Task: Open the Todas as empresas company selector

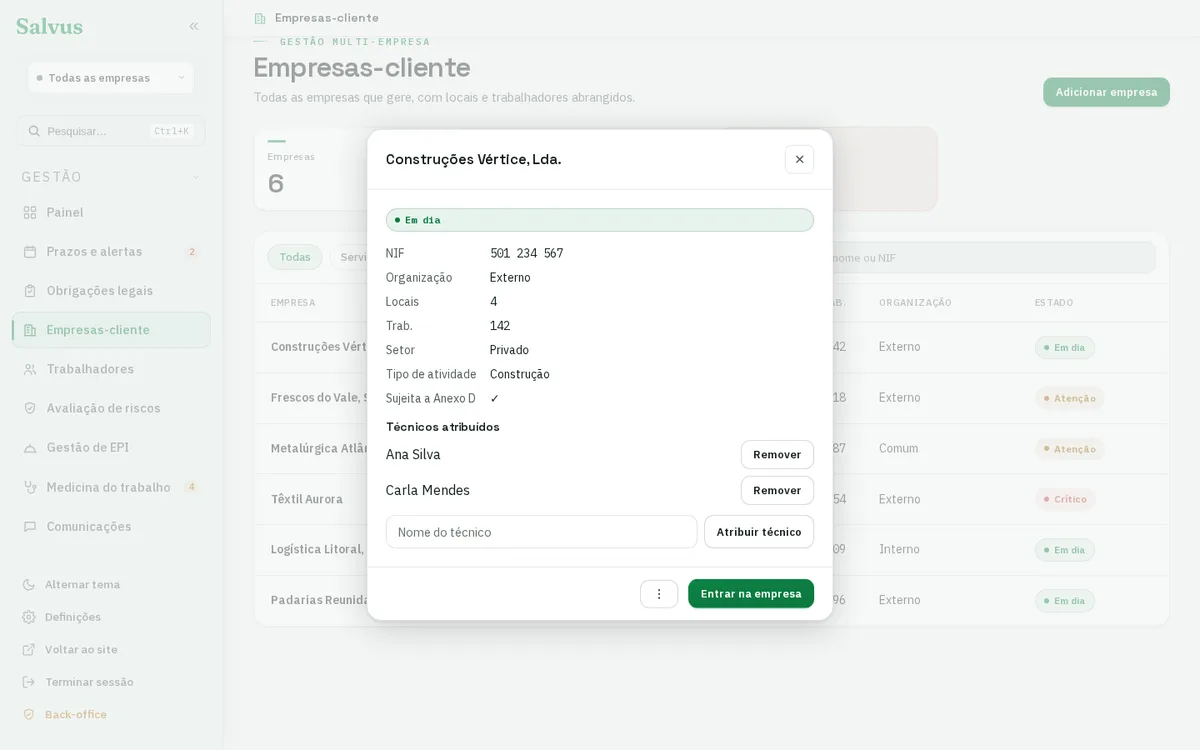Action: 111,77
